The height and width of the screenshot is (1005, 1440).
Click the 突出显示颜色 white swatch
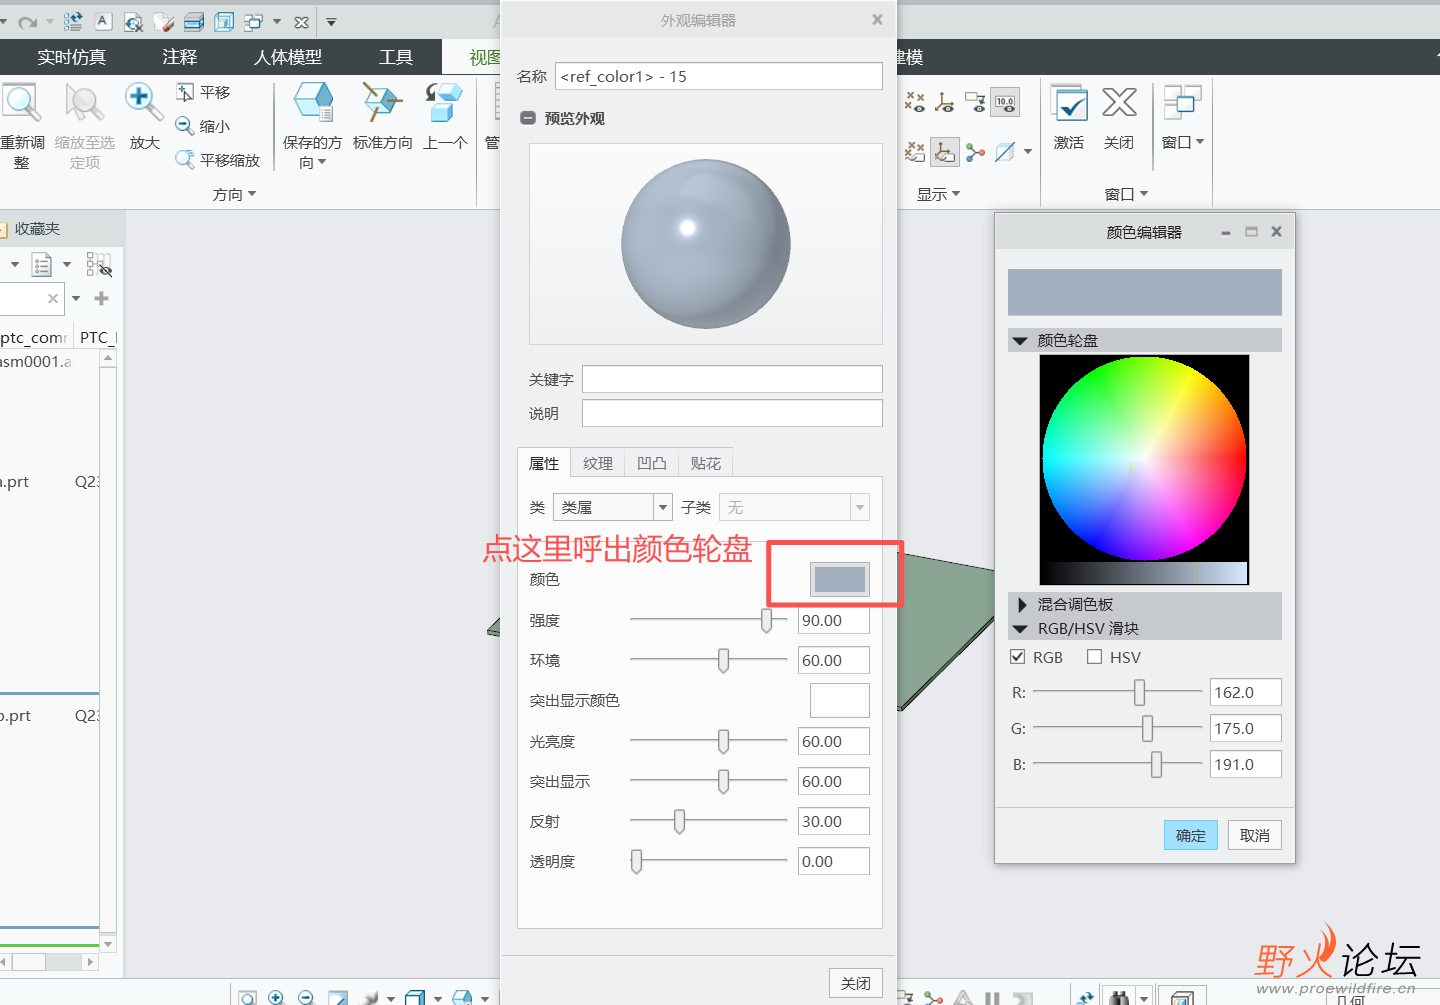[840, 700]
